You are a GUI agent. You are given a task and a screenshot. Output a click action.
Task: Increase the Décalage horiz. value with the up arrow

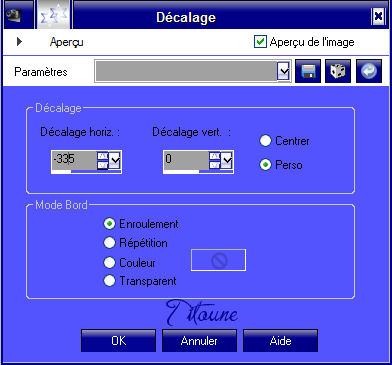pos(103,156)
